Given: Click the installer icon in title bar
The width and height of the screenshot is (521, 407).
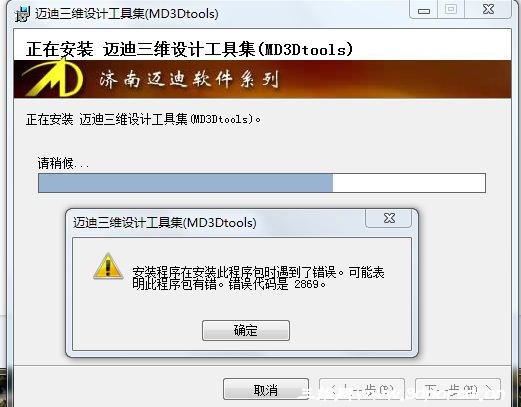Looking at the screenshot, I should point(23,14).
